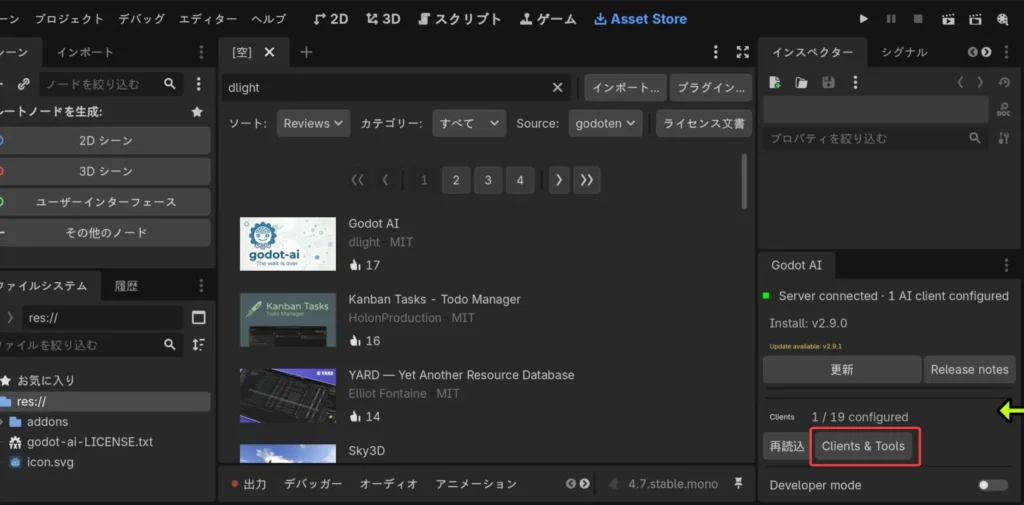This screenshot has width=1024, height=505.
Task: Click the link node icon in scene dock
Action: coord(24,84)
